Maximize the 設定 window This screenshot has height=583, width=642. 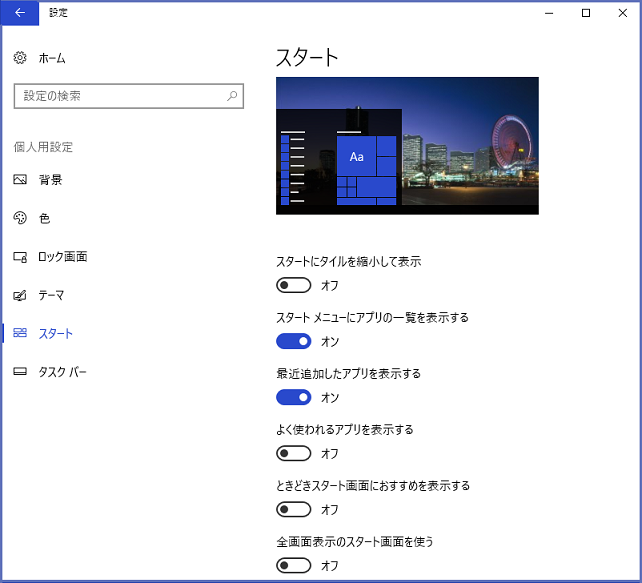[586, 13]
